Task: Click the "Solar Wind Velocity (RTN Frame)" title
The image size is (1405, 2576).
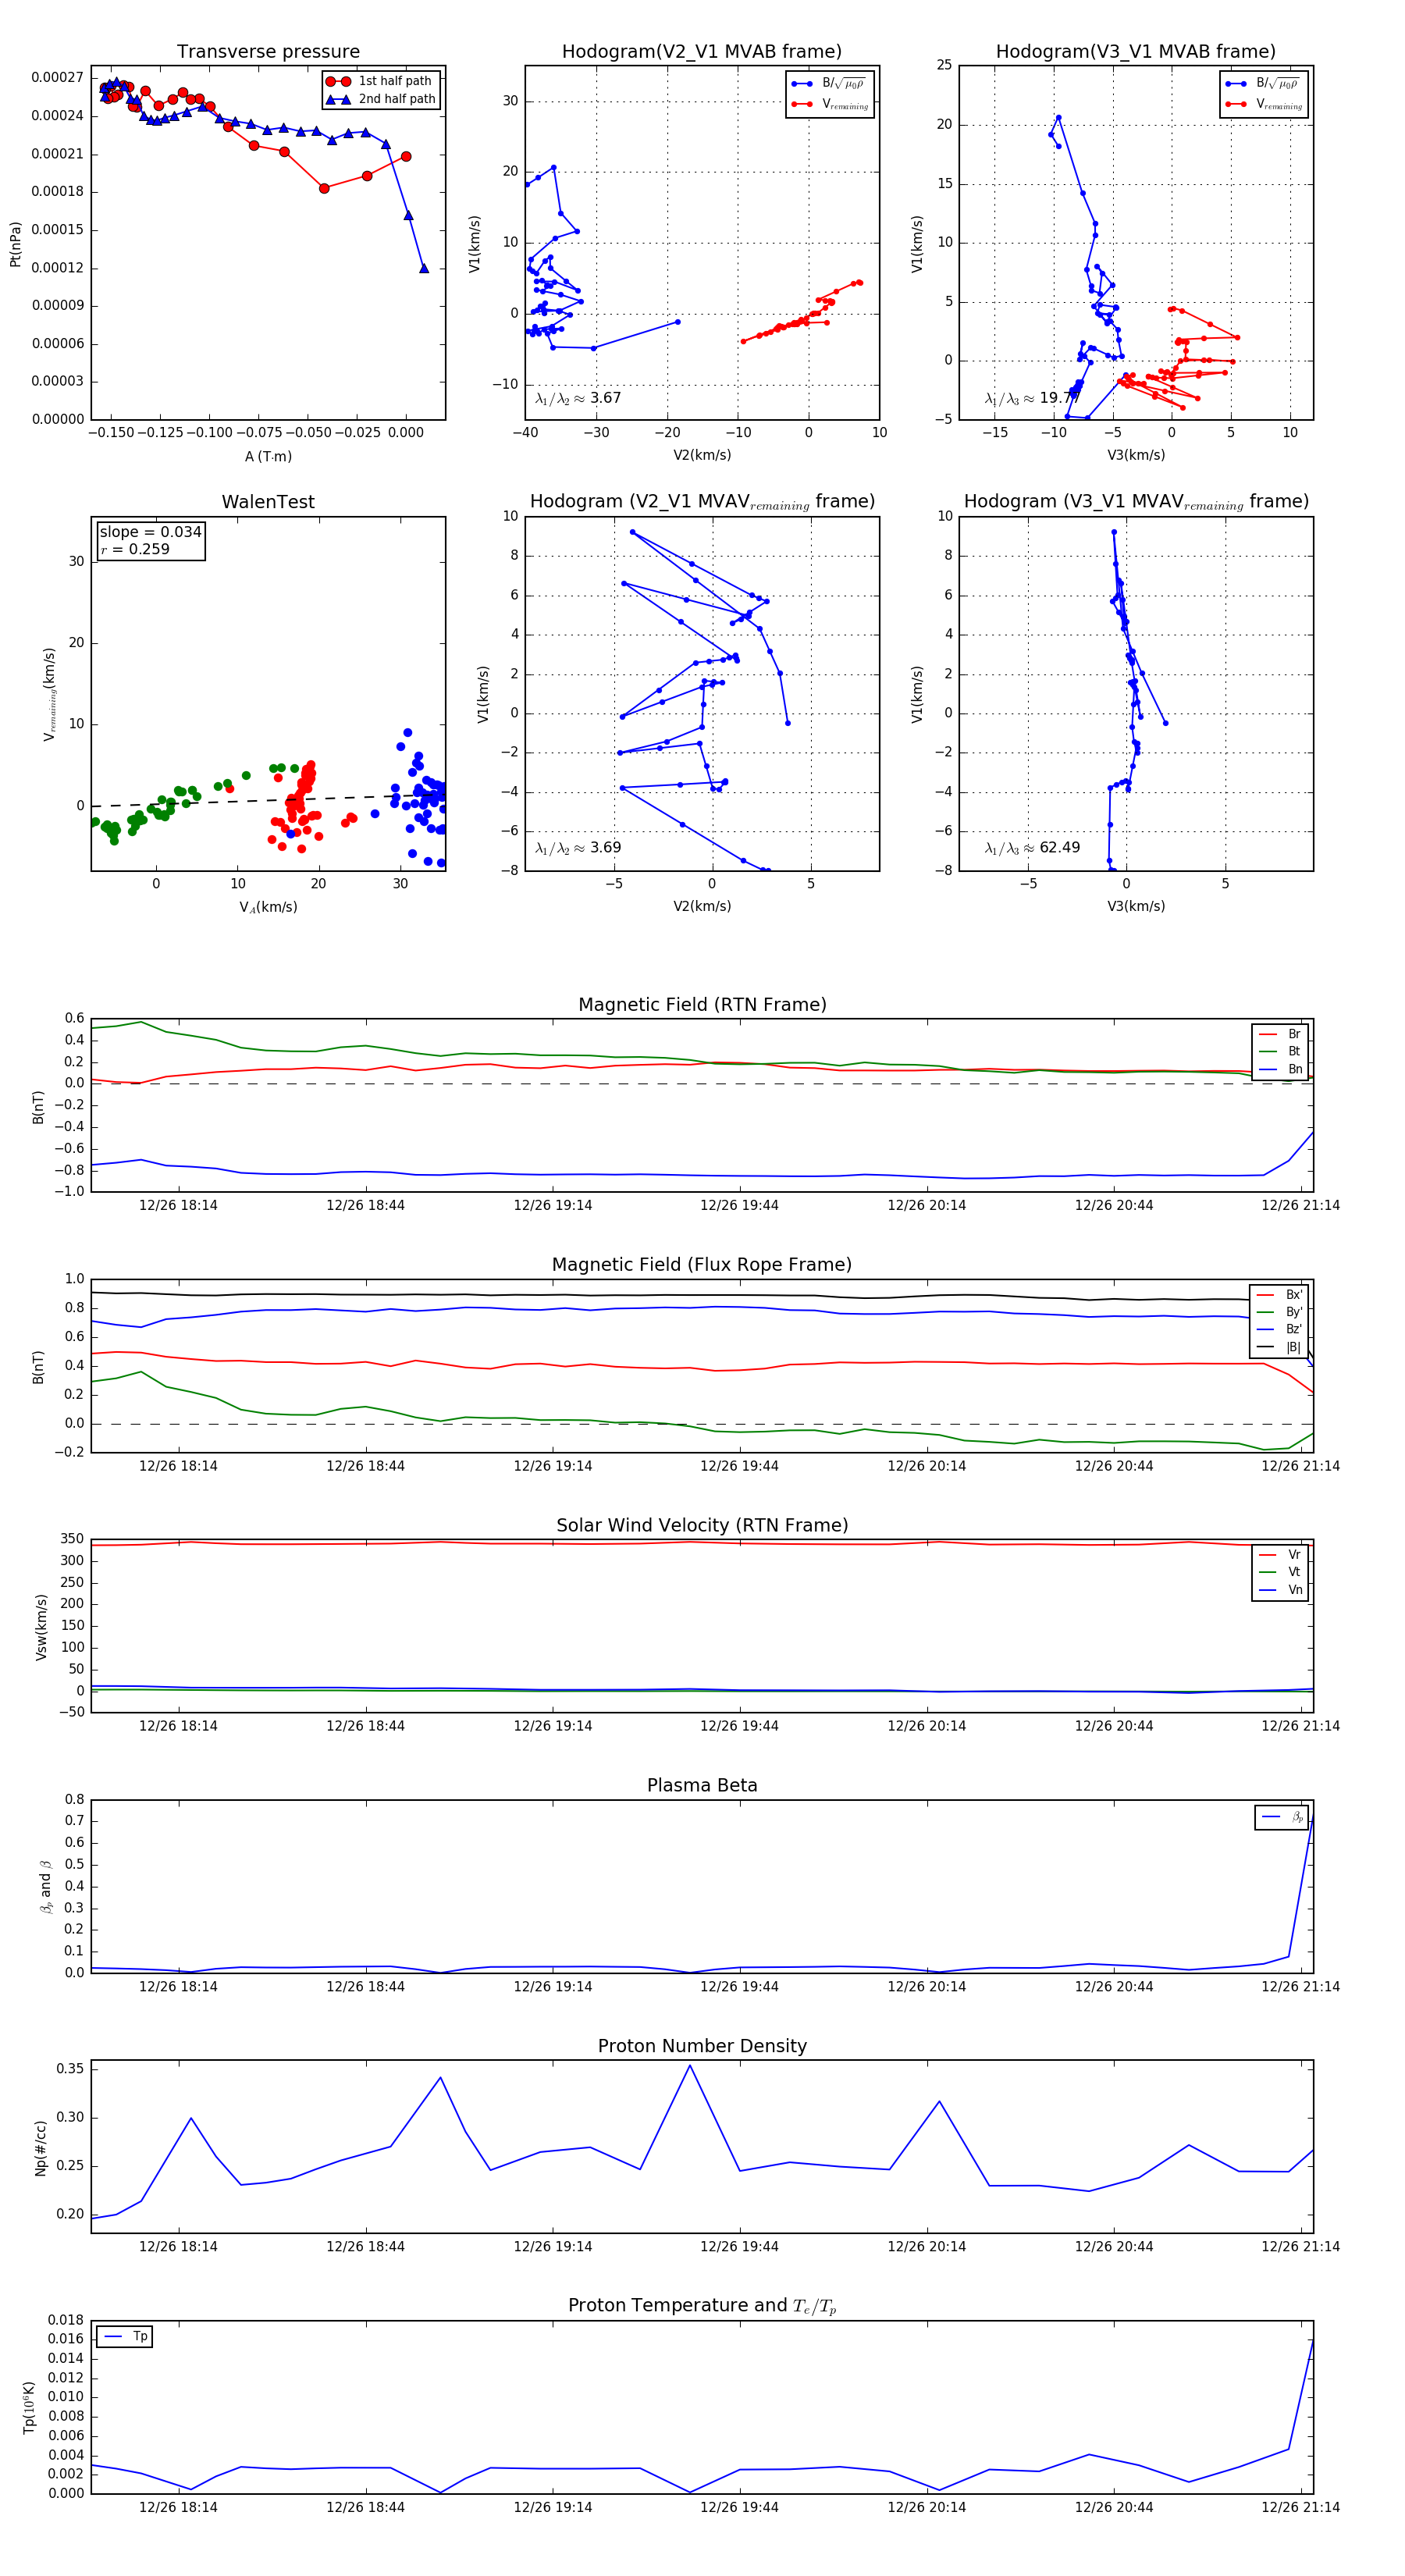Action: coord(702,1525)
